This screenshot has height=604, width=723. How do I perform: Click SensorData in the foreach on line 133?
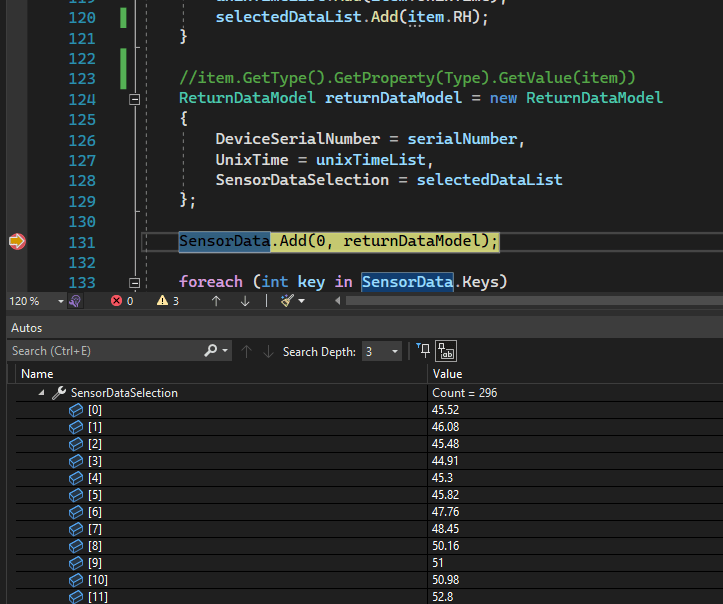(x=407, y=282)
